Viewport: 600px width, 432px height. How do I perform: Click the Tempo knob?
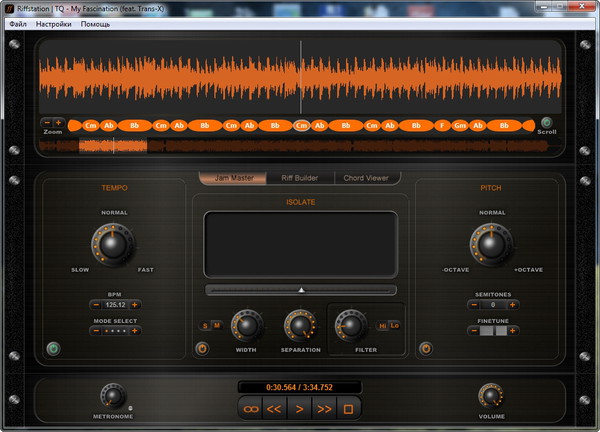[x=113, y=245]
